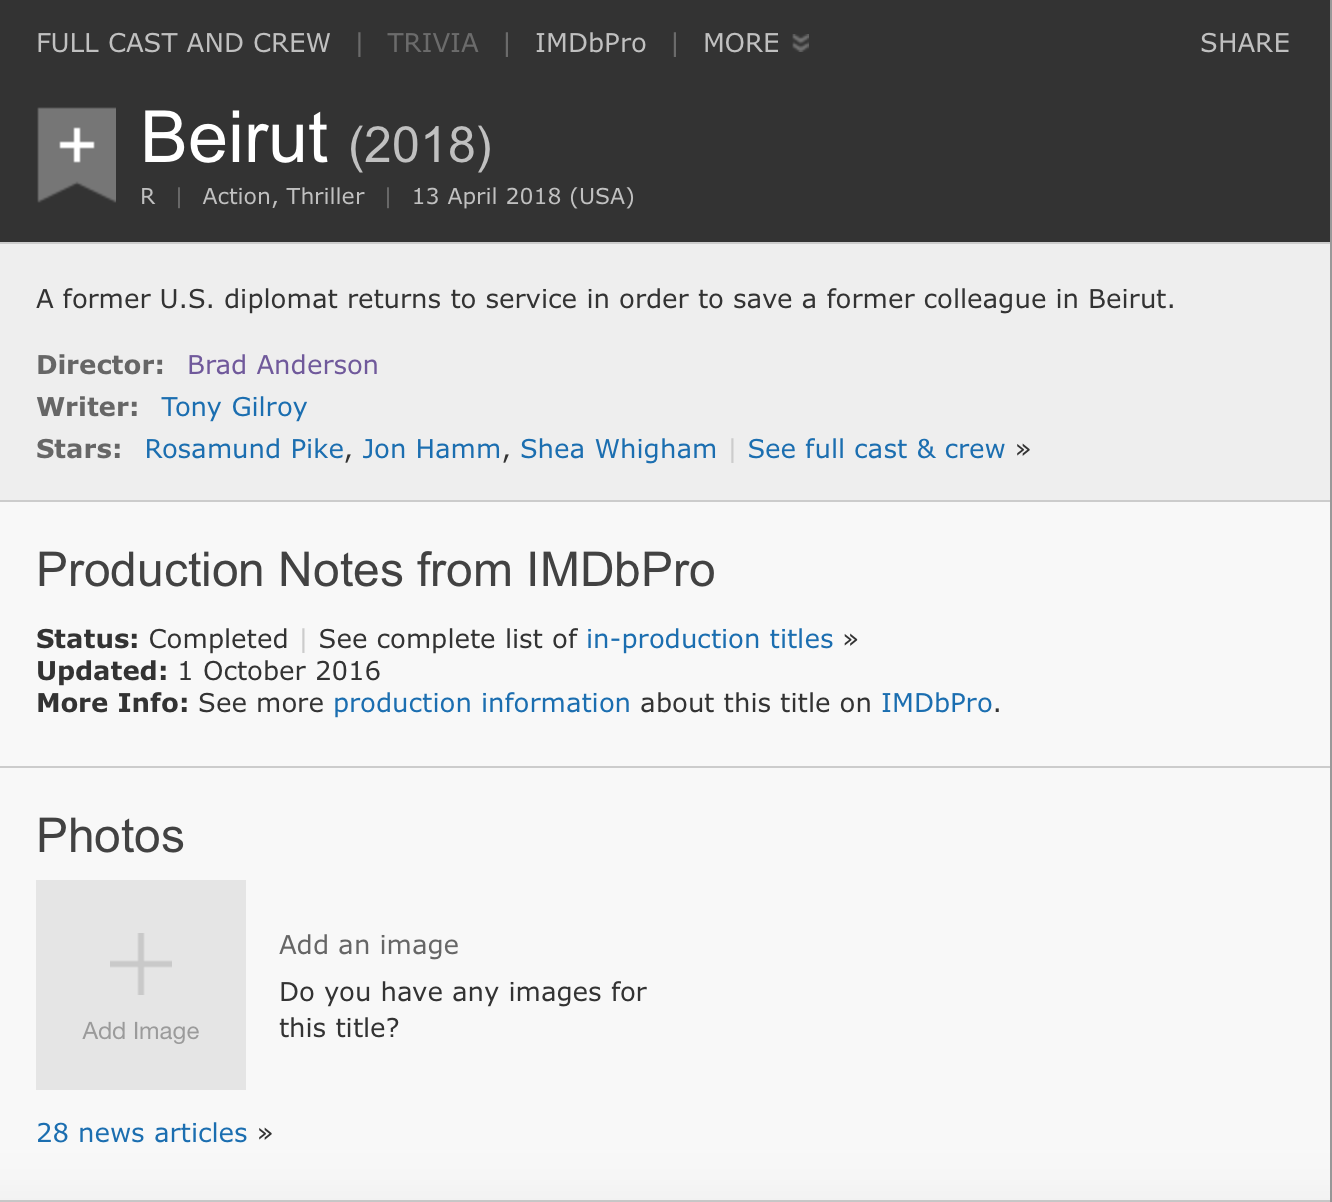View Rosamund Pike's profile

[x=244, y=449]
